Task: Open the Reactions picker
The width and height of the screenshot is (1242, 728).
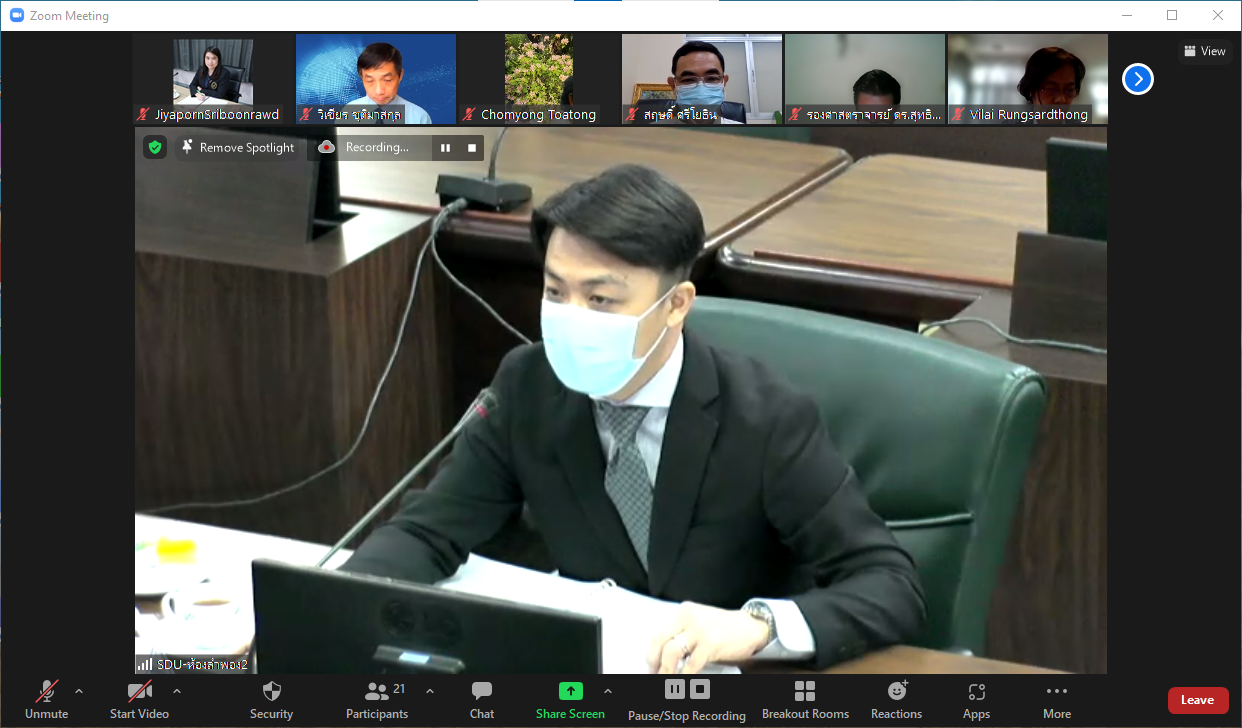Action: point(896,699)
